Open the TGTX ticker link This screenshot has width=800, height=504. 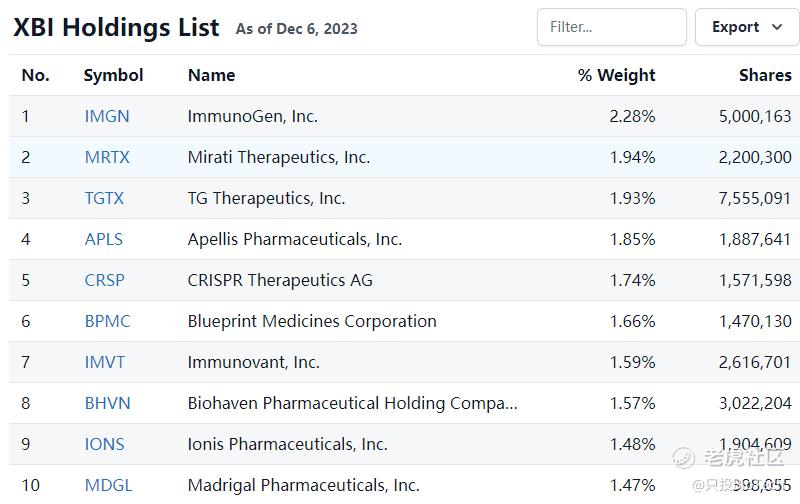(x=104, y=198)
